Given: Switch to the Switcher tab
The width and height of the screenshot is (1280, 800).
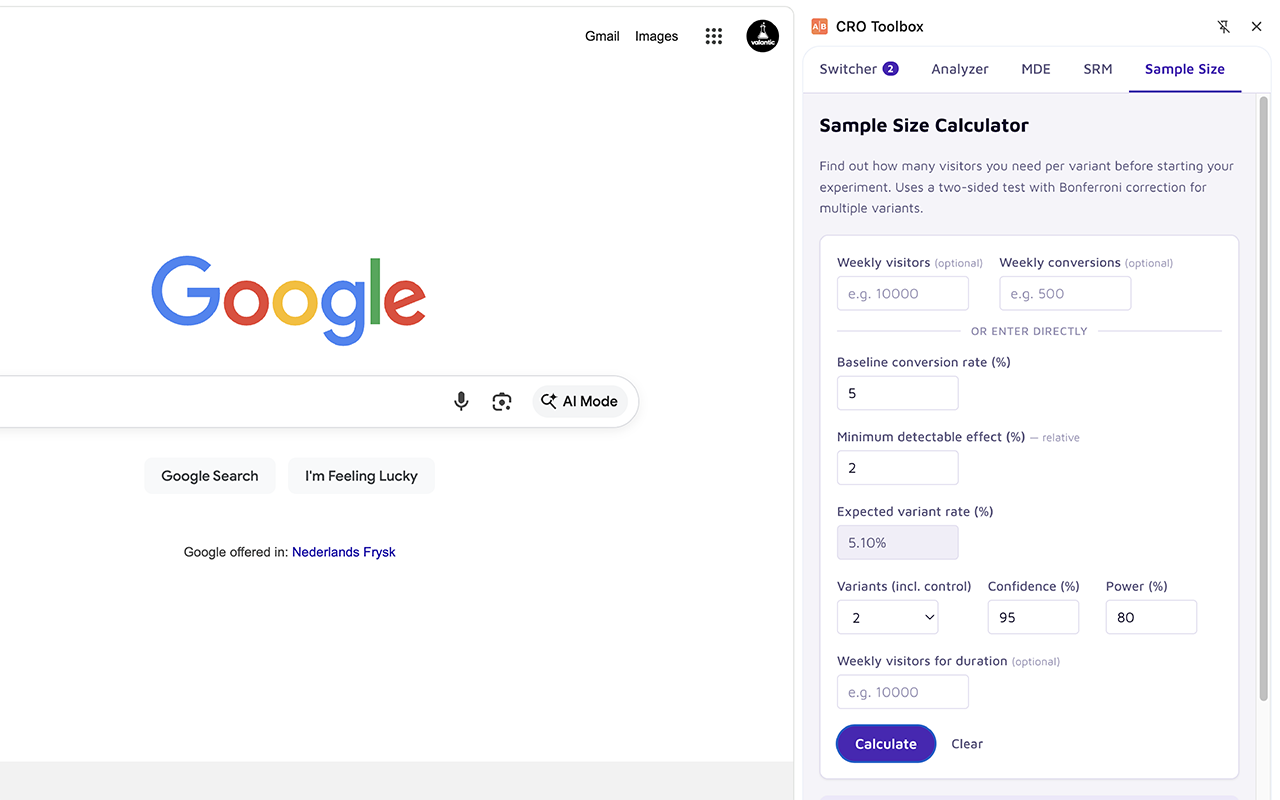Looking at the screenshot, I should pyautogui.click(x=859, y=69).
